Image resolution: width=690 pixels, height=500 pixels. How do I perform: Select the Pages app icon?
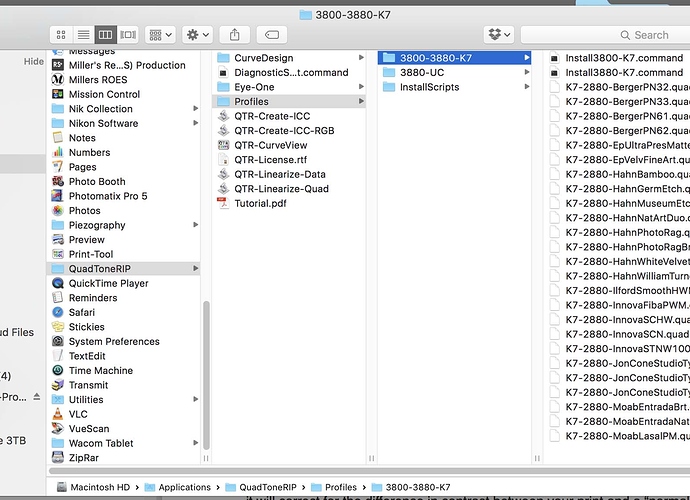[x=58, y=167]
